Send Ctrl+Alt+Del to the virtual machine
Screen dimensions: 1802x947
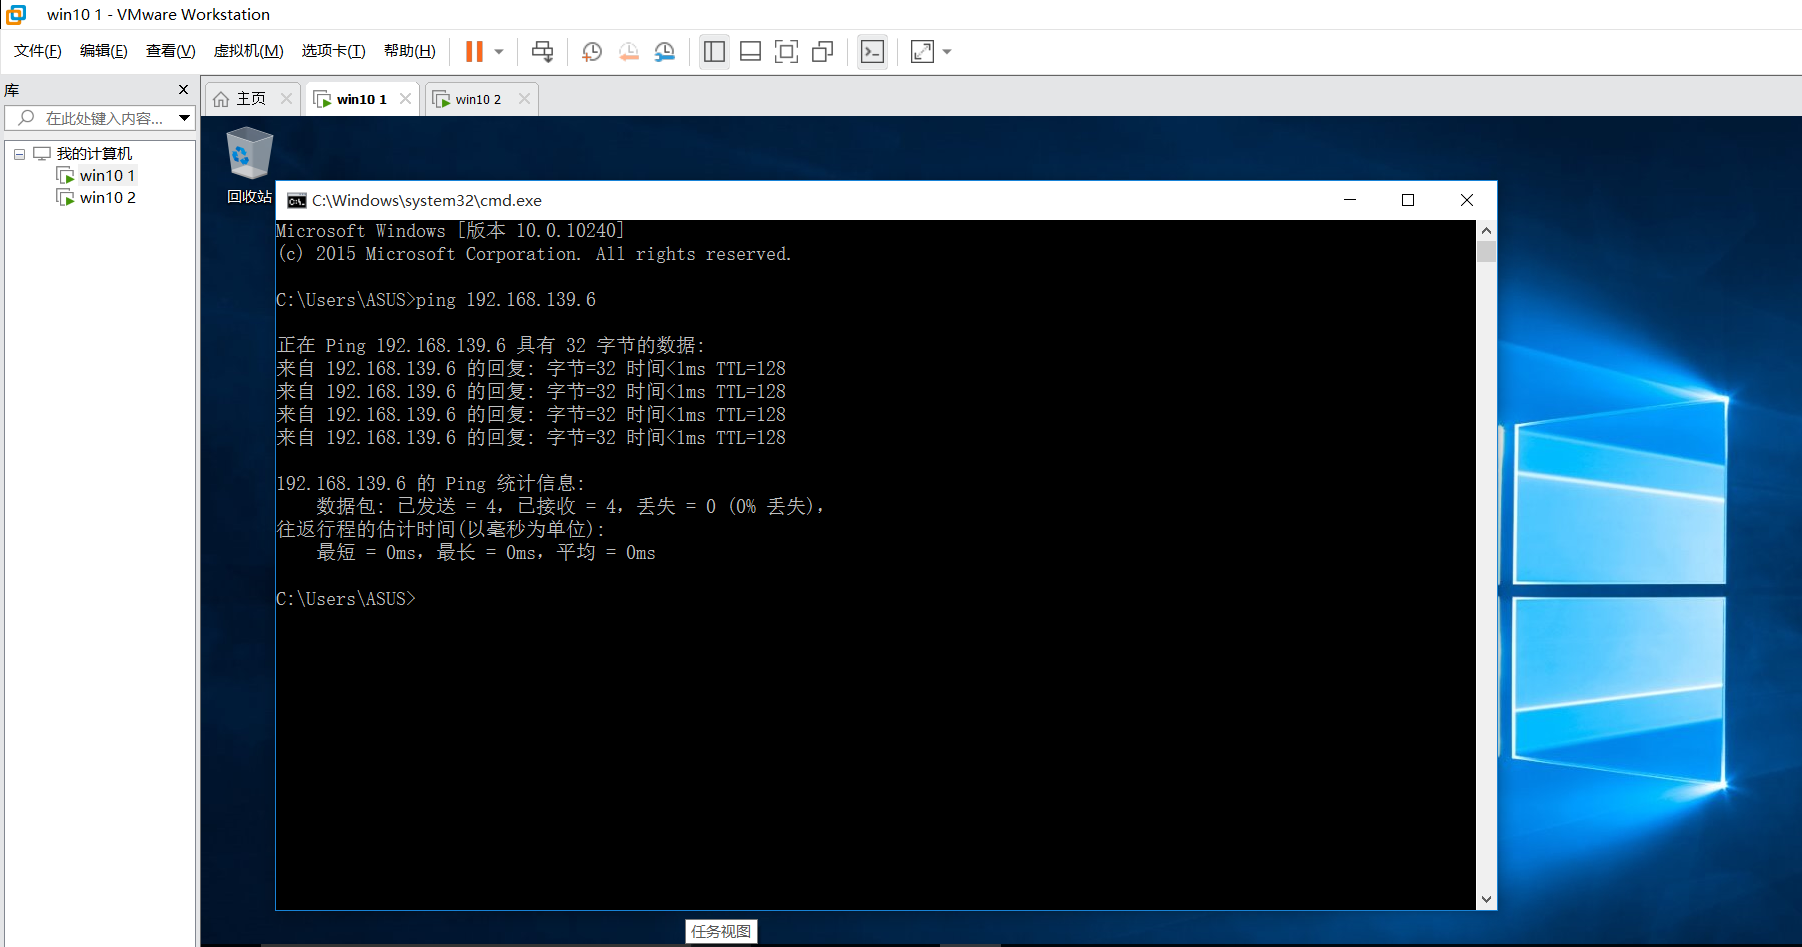pyautogui.click(x=542, y=52)
